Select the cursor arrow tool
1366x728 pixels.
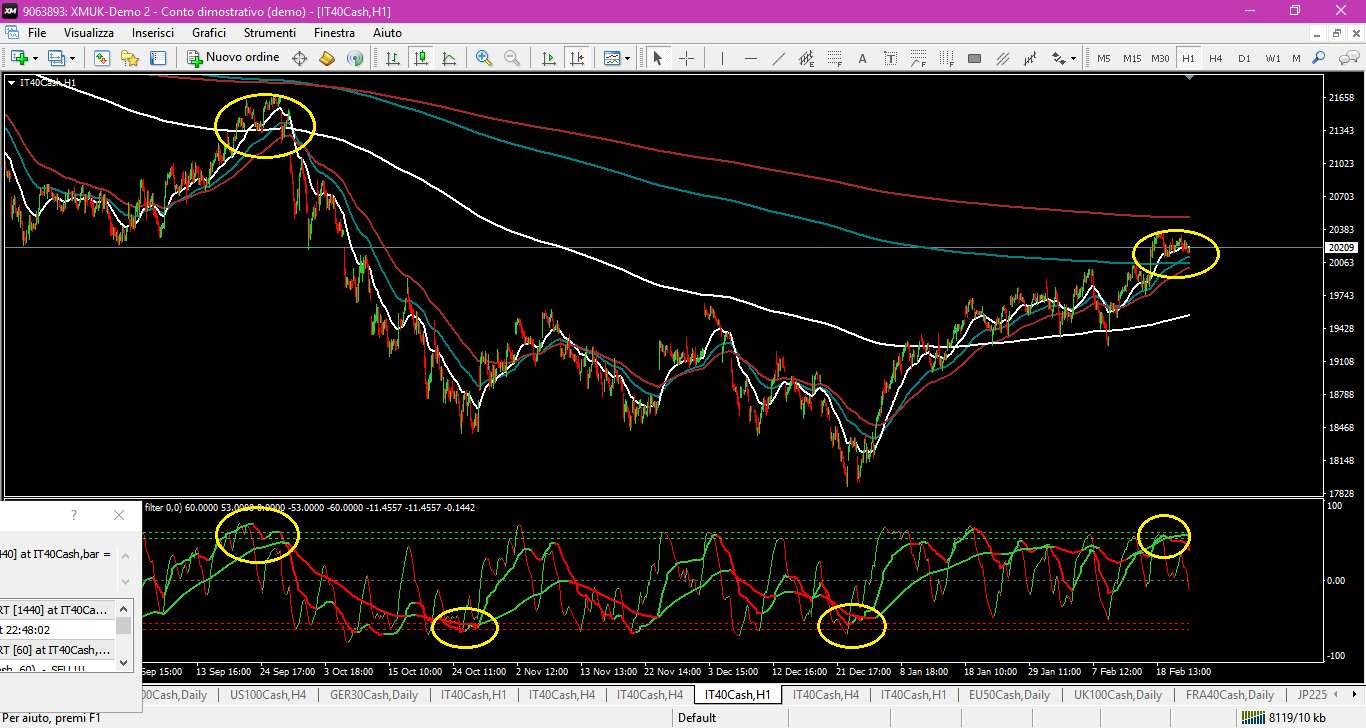(658, 58)
